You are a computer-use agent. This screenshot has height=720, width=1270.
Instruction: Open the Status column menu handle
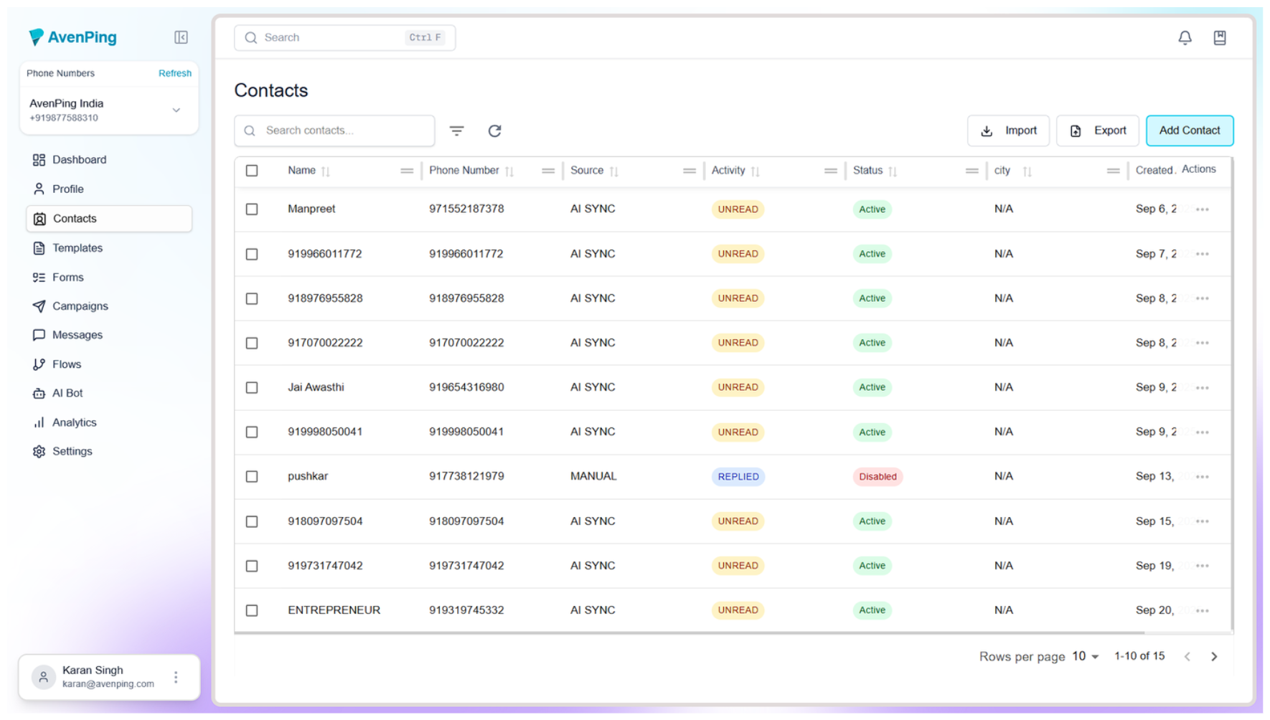(971, 171)
